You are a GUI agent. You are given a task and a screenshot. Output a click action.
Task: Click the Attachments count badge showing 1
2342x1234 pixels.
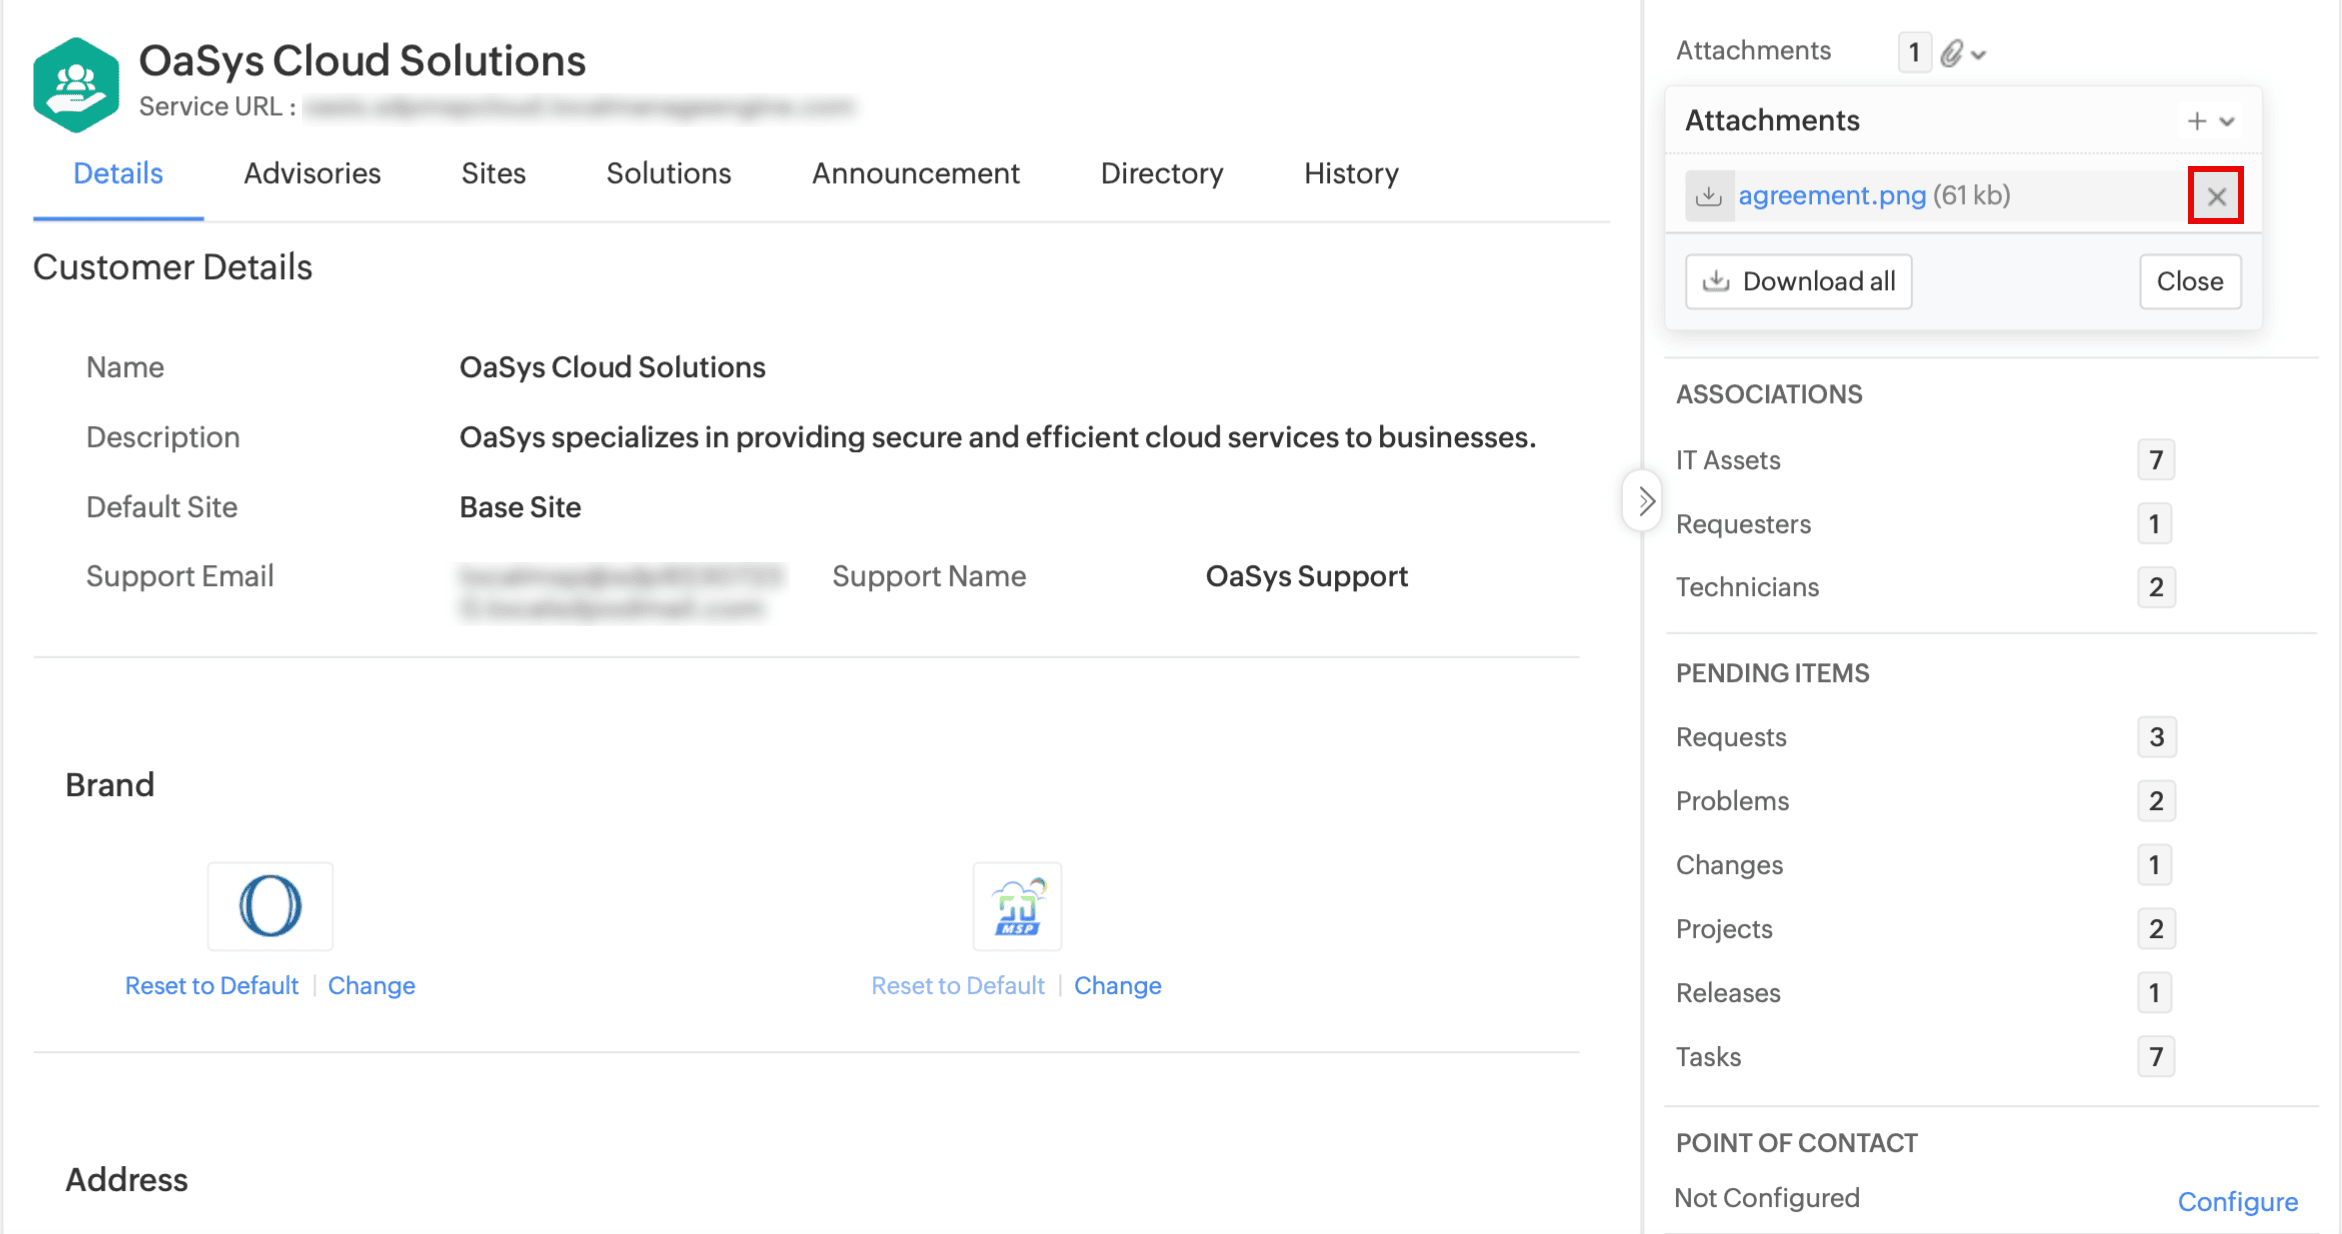tap(1913, 52)
